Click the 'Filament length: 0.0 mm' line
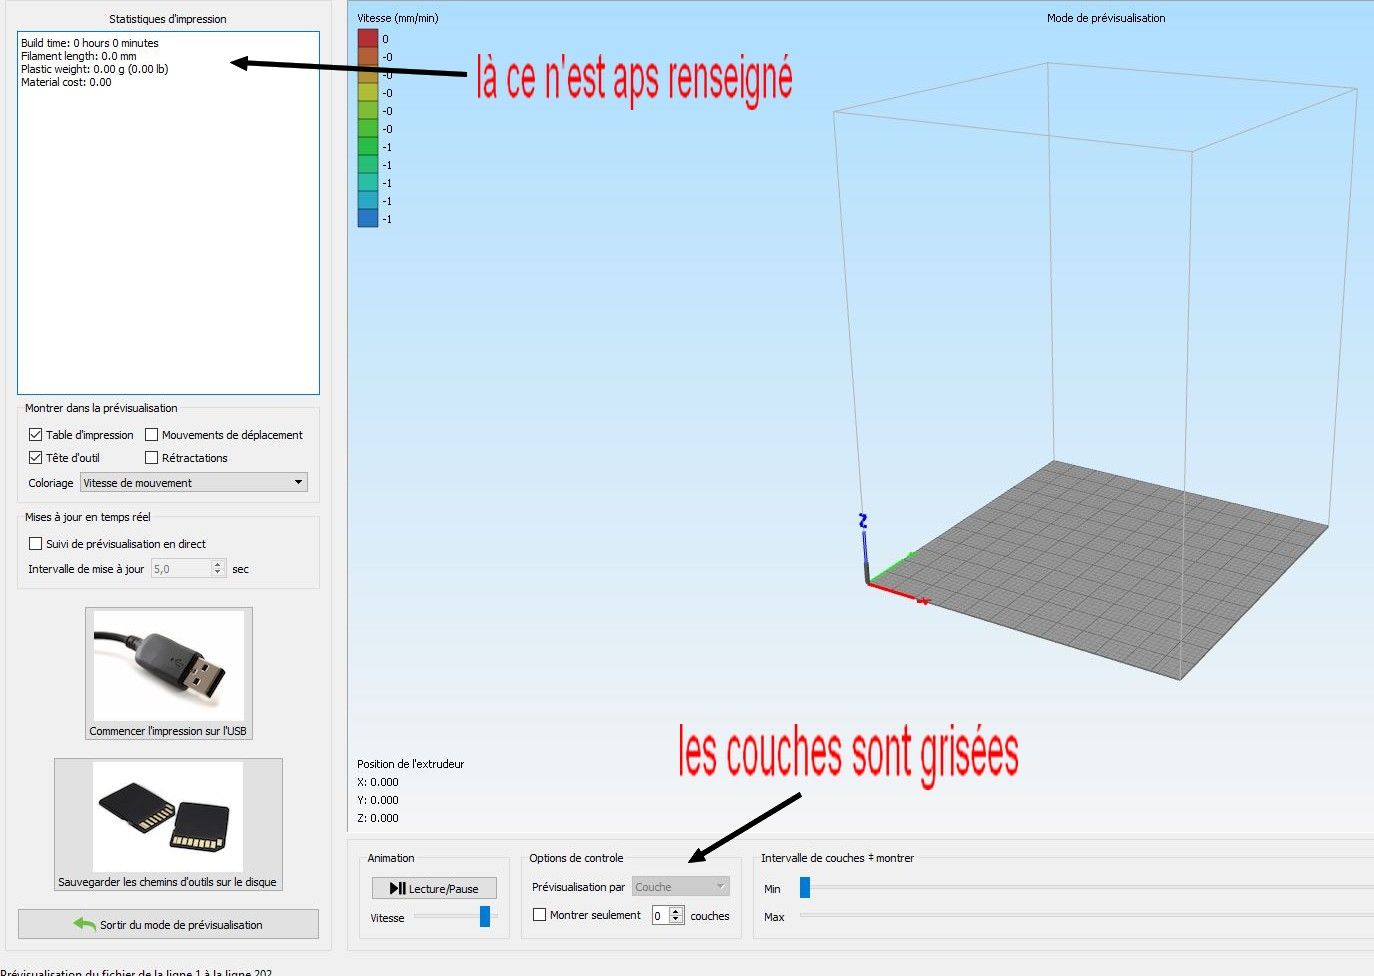This screenshot has height=976, width=1374. pyautogui.click(x=79, y=56)
